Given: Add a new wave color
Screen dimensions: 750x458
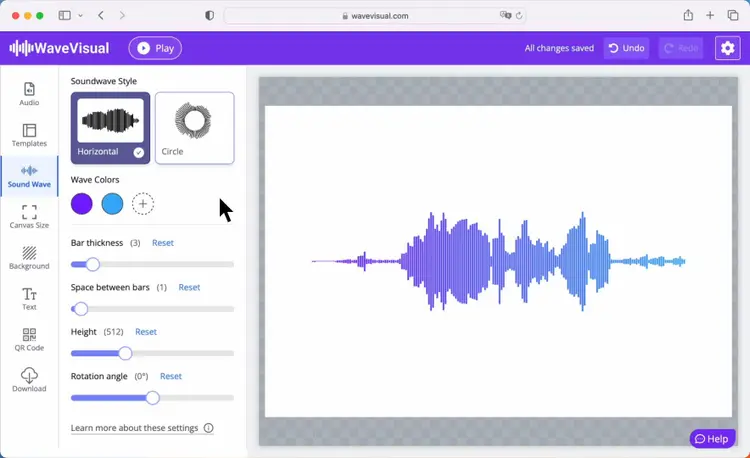Looking at the screenshot, I should pos(143,204).
